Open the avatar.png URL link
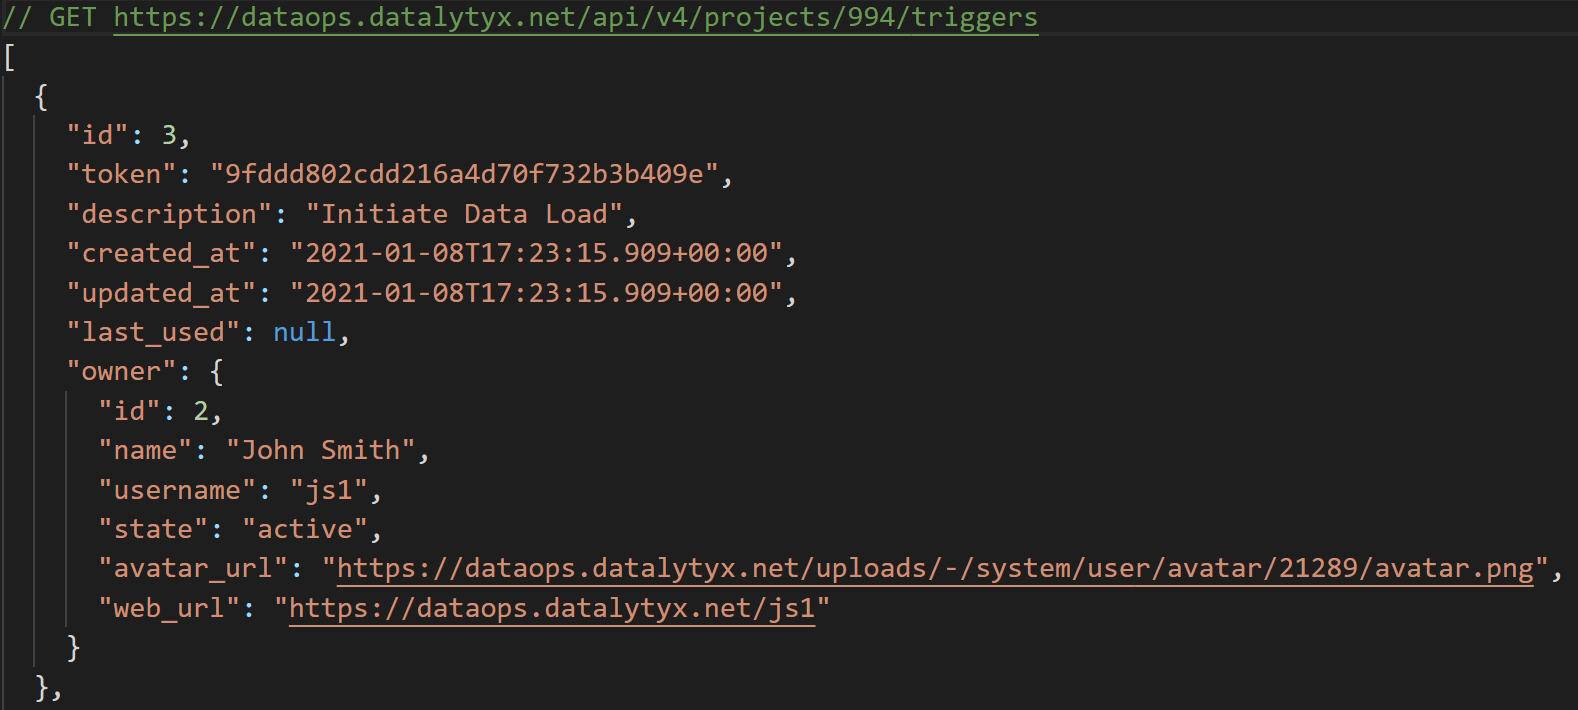Screen dimensions: 1578x710 click(x=935, y=569)
